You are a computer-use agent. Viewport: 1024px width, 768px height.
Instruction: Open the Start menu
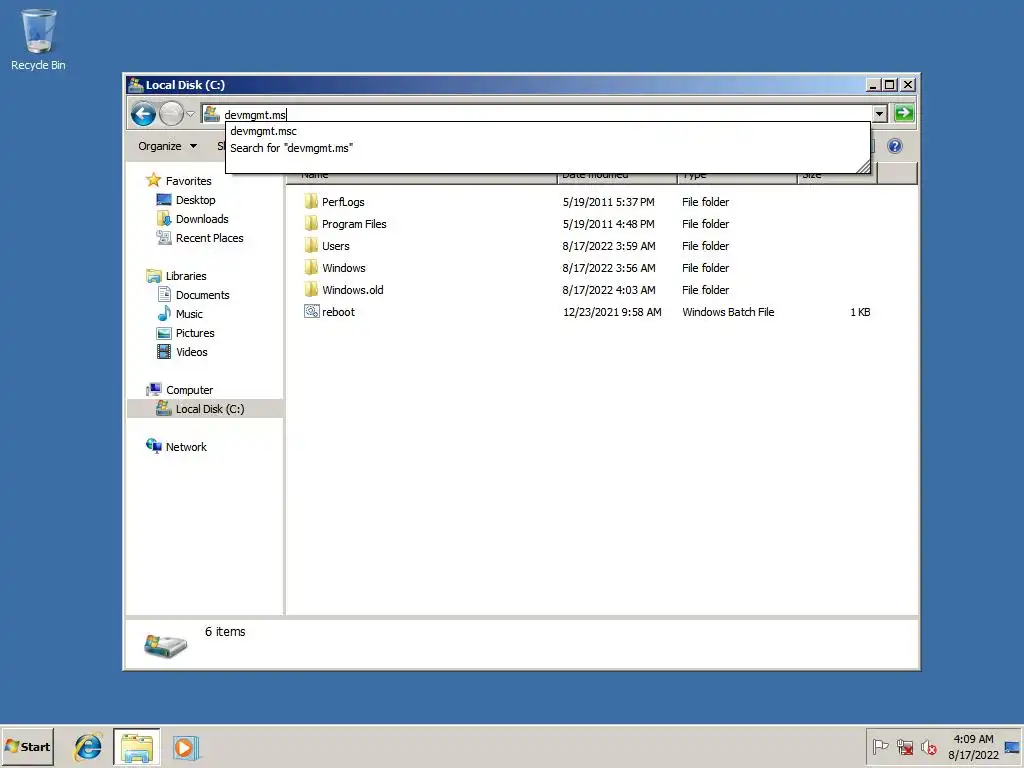(x=27, y=746)
